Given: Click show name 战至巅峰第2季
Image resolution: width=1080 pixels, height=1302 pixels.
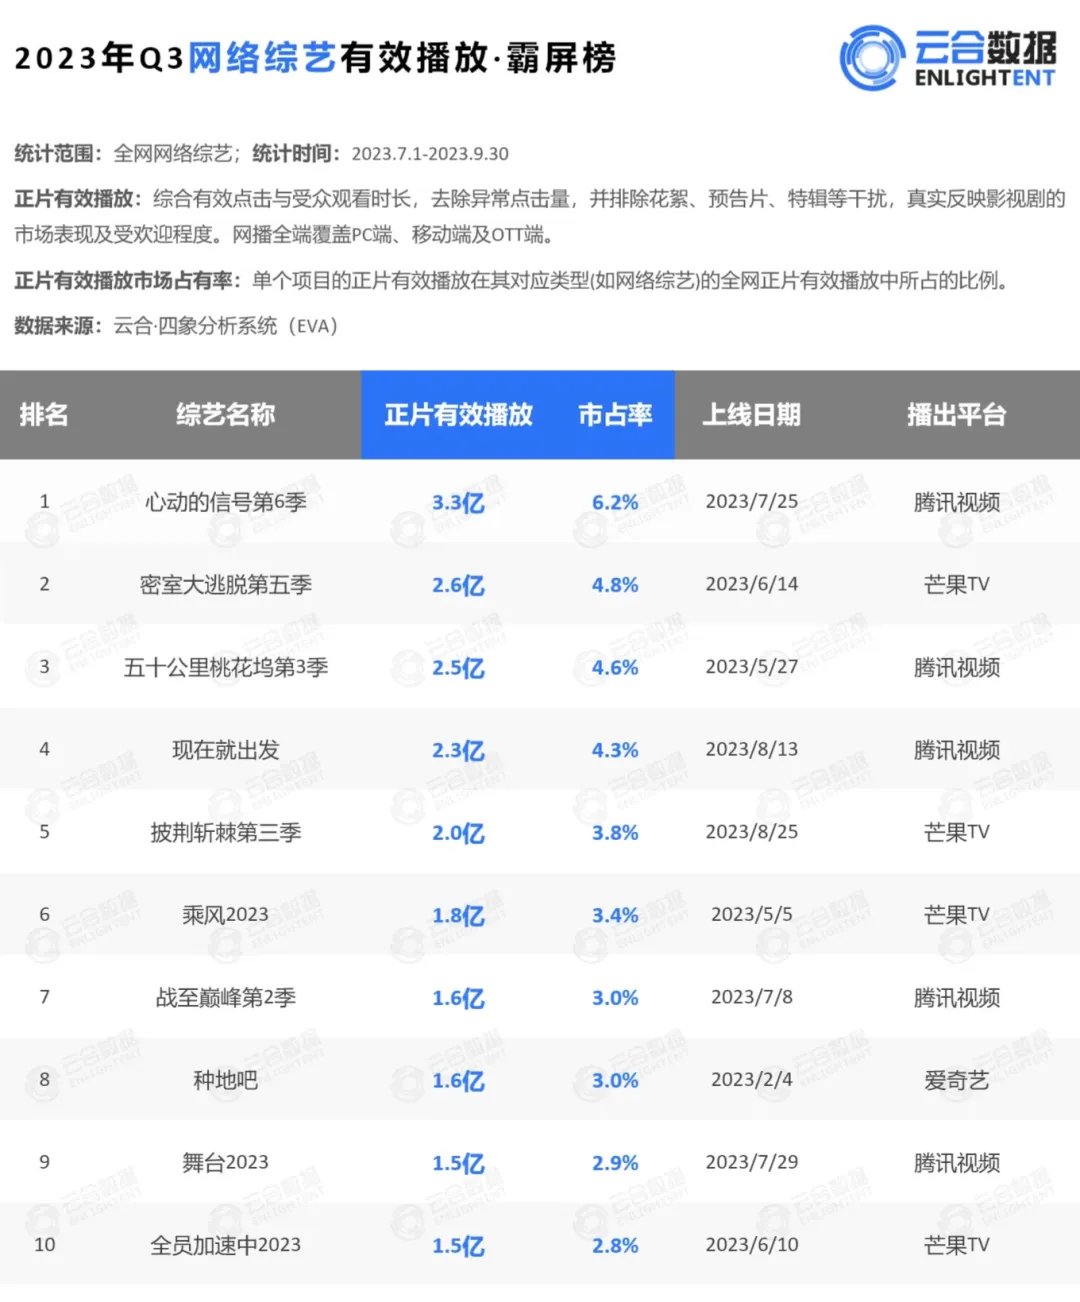Looking at the screenshot, I should [x=225, y=998].
